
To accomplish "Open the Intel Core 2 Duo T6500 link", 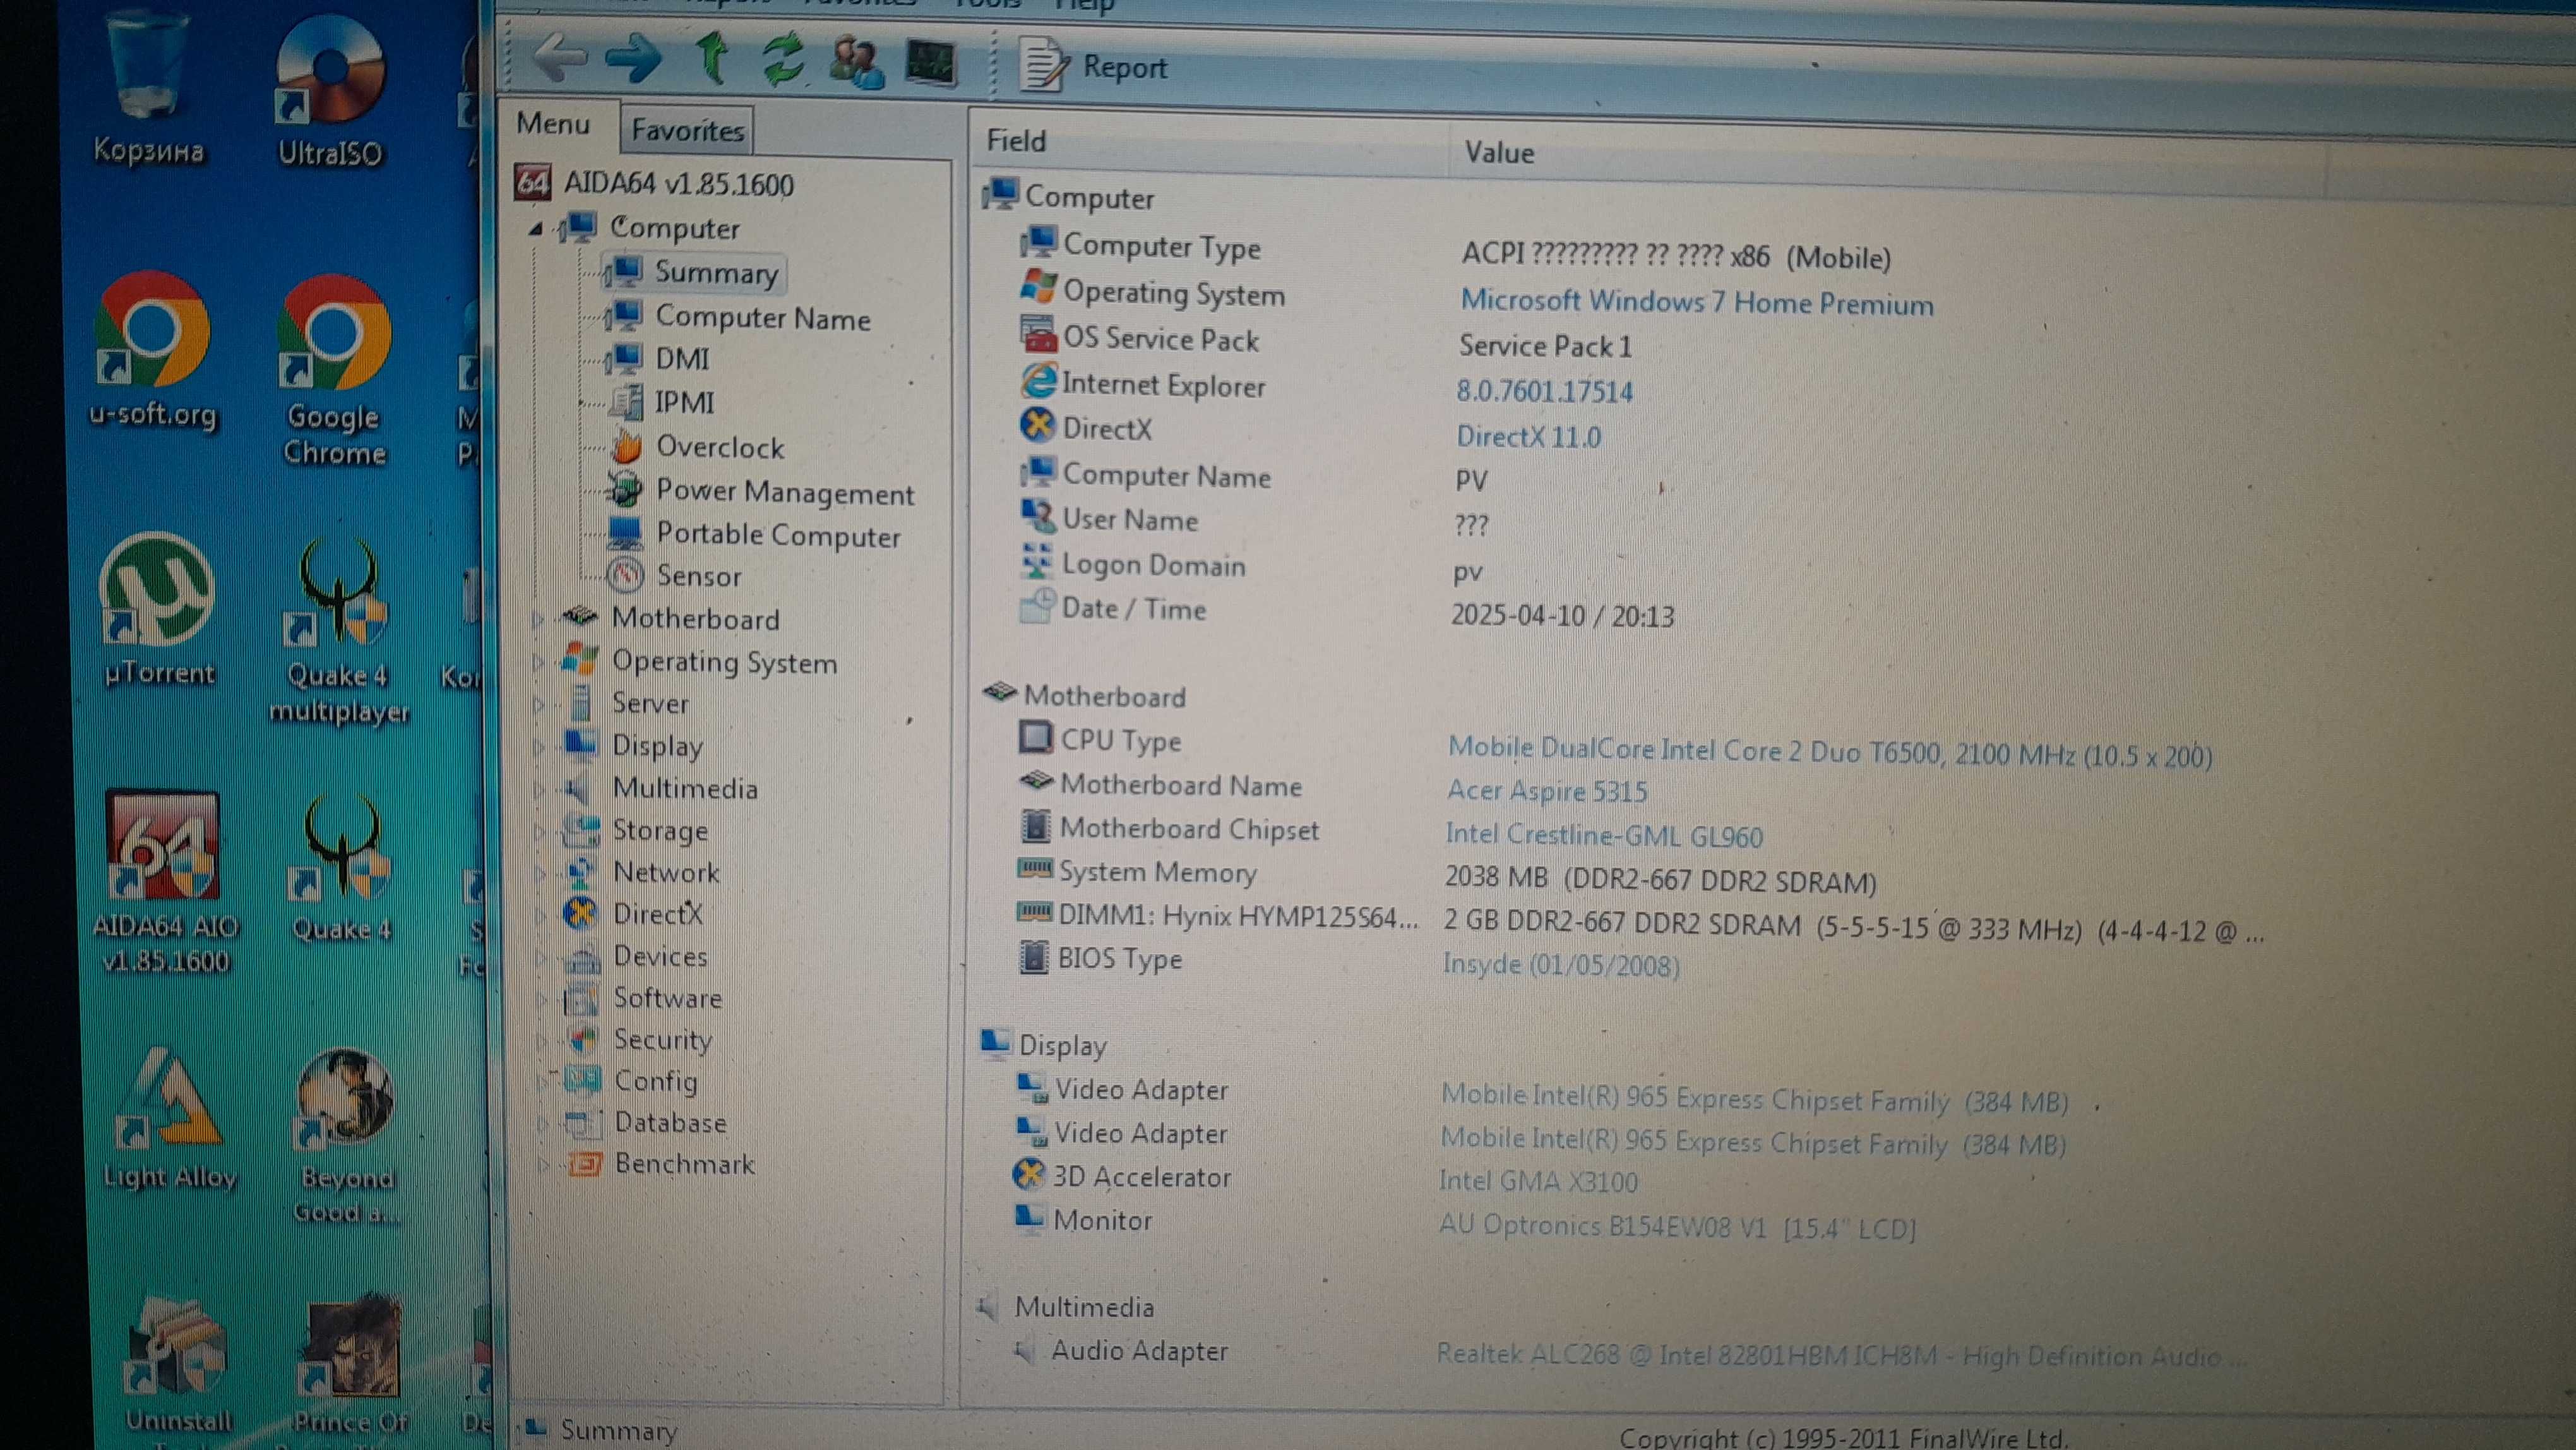I will 1830,752.
